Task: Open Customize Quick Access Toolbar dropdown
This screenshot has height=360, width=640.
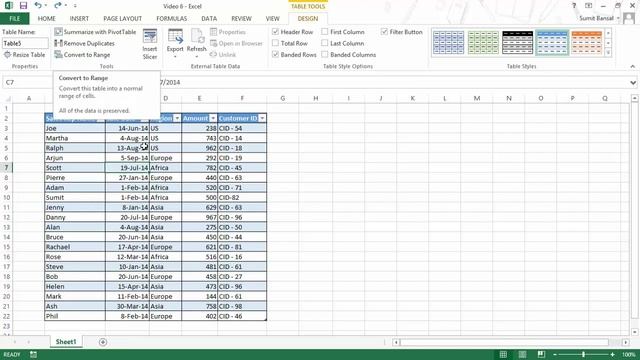Action: pyautogui.click(x=75, y=6)
